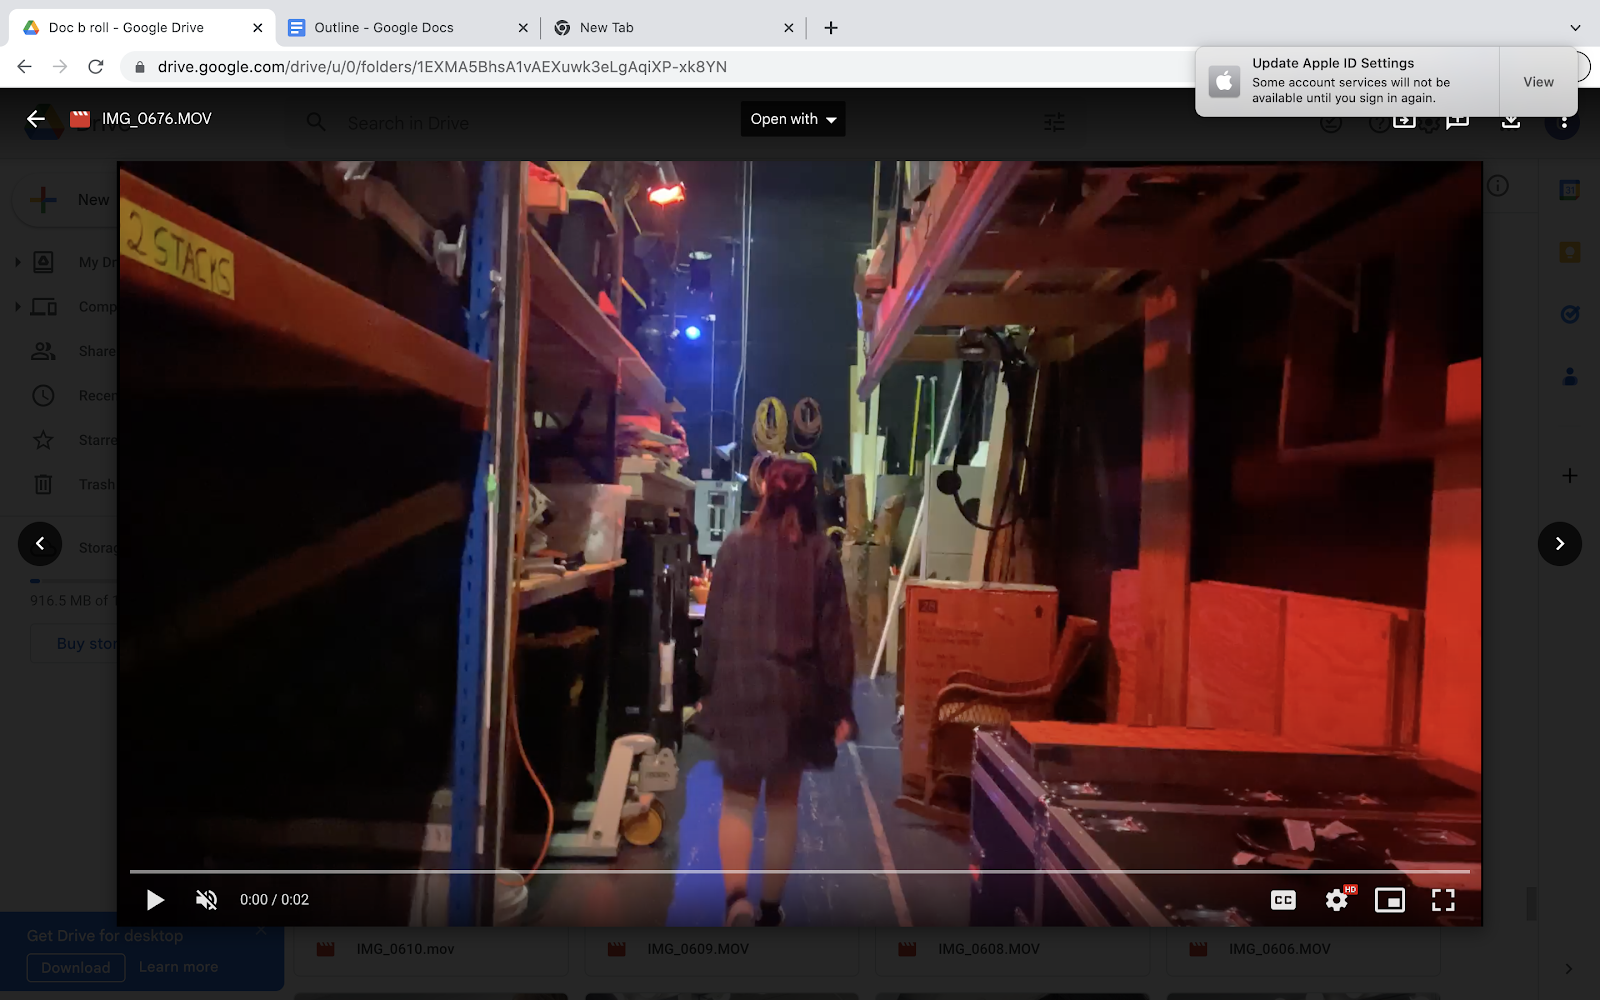The height and width of the screenshot is (1000, 1600).
Task: Open Google Contacts side panel
Action: [x=1570, y=377]
